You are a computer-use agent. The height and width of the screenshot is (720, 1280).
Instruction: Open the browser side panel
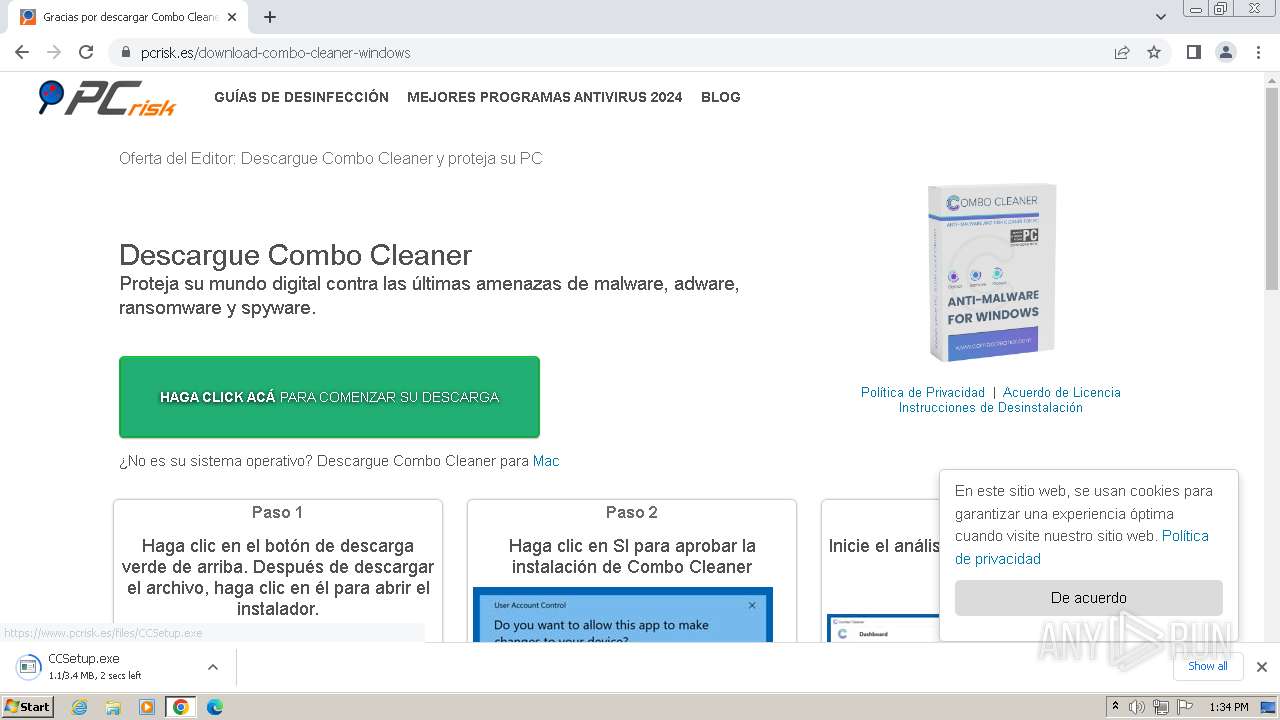[x=1194, y=53]
